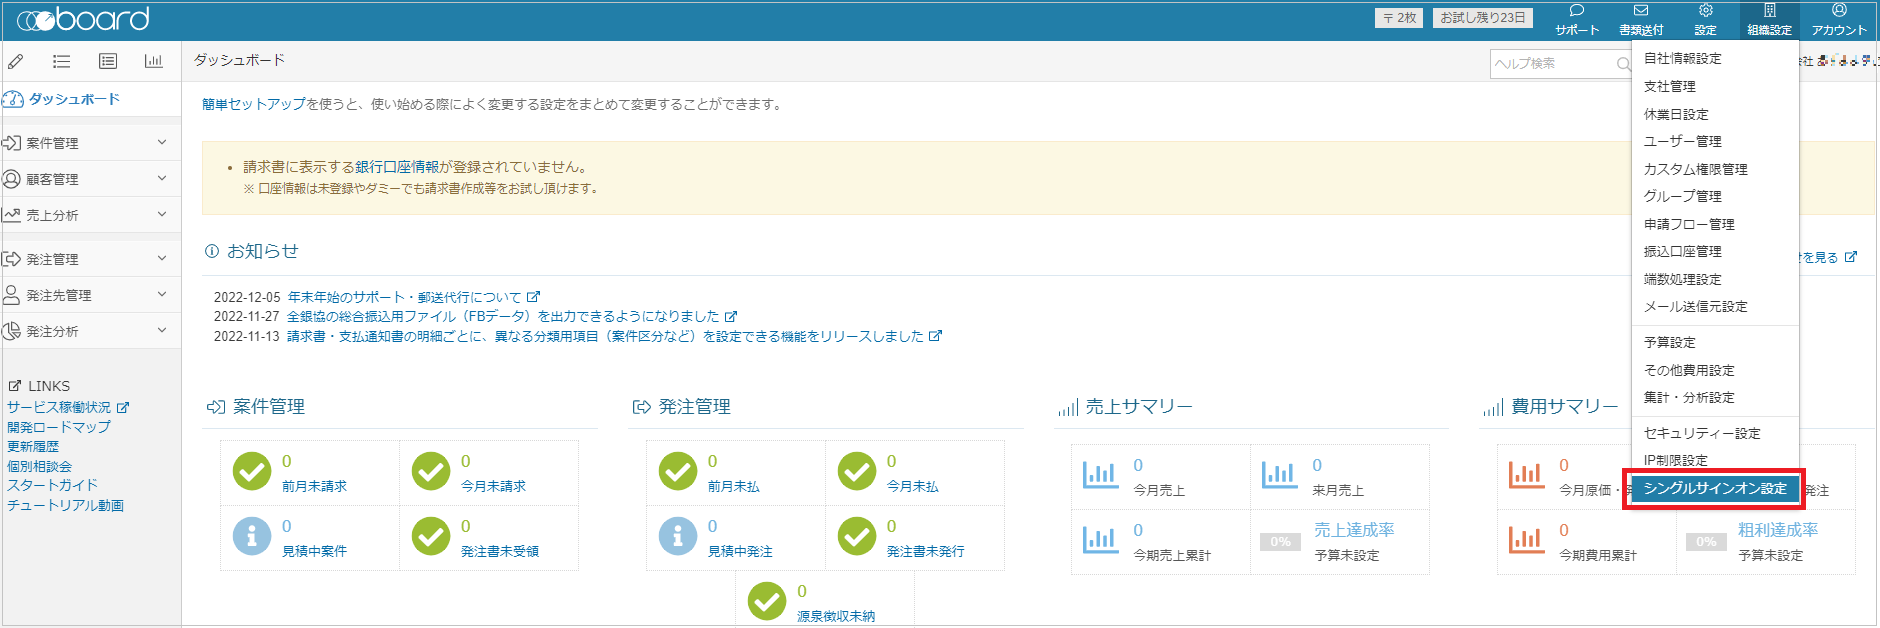Image resolution: width=1880 pixels, height=628 pixels.
Task: Click the 売上達成率 0% progress bar
Action: click(1281, 542)
